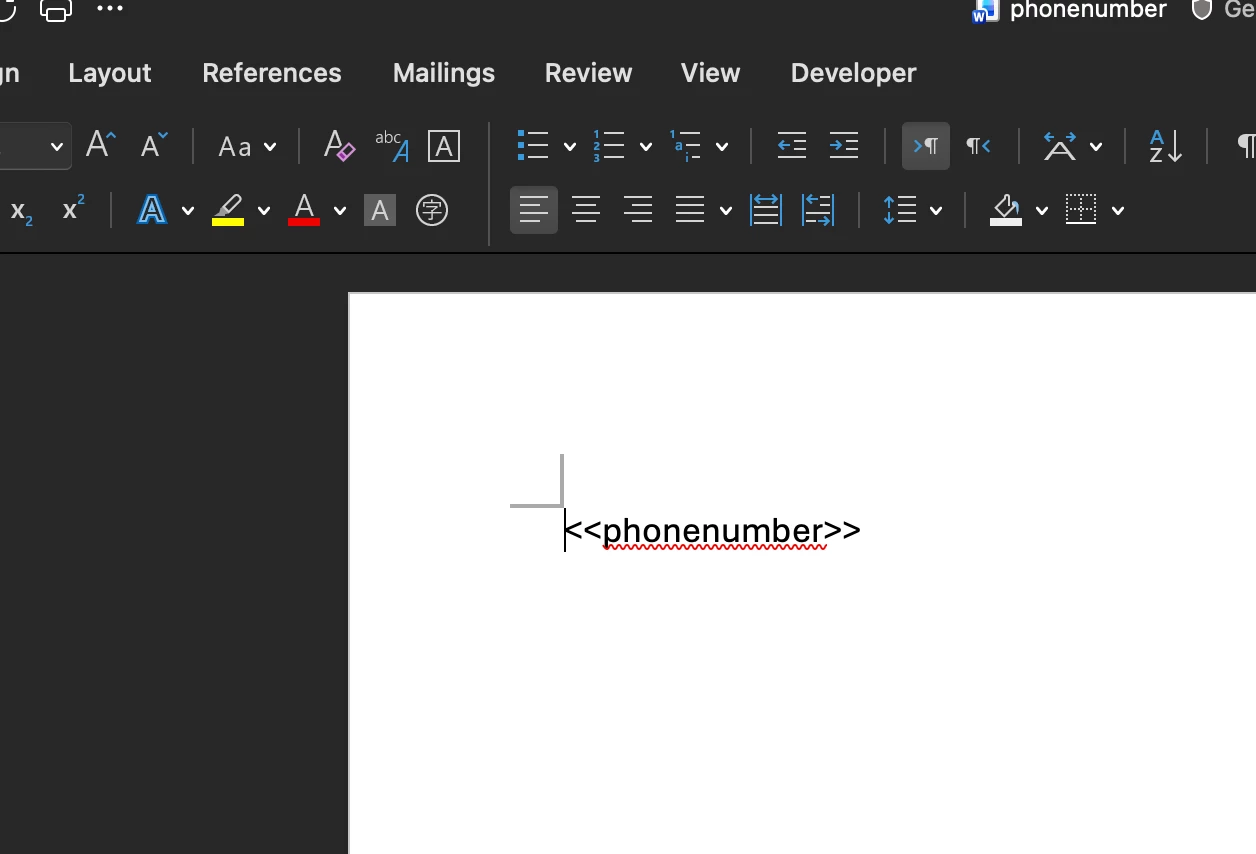Click the Print icon in title bar

55,10
